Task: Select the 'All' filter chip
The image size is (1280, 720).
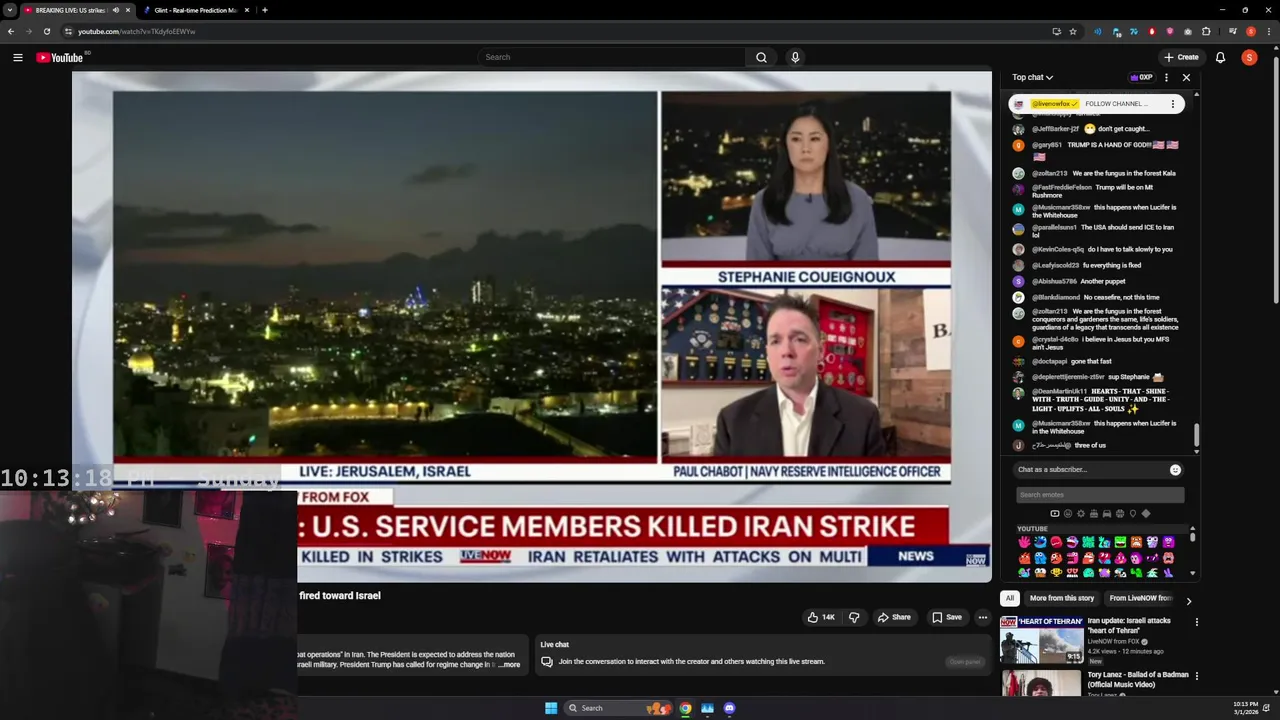Action: [x=1009, y=598]
